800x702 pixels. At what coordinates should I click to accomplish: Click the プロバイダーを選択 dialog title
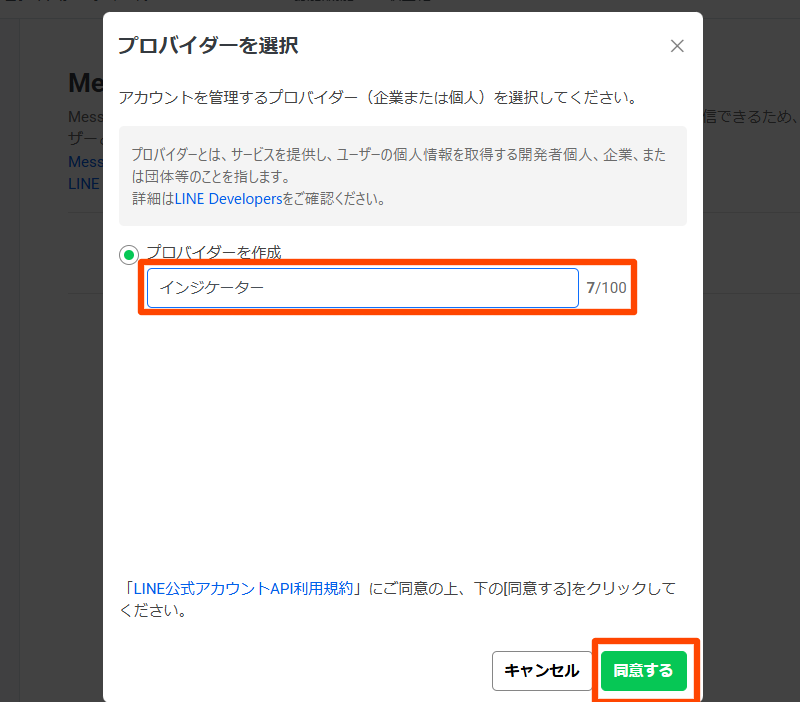tap(208, 45)
